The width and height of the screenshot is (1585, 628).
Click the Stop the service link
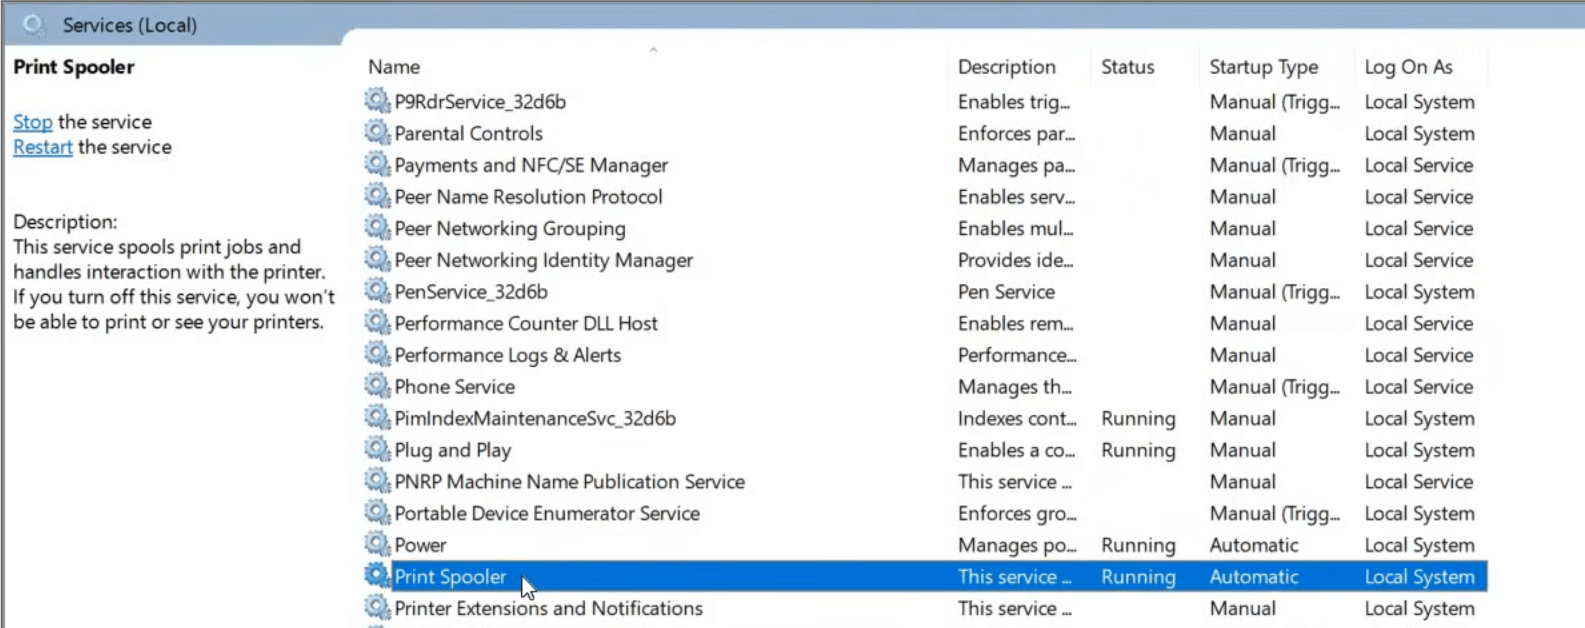click(33, 122)
